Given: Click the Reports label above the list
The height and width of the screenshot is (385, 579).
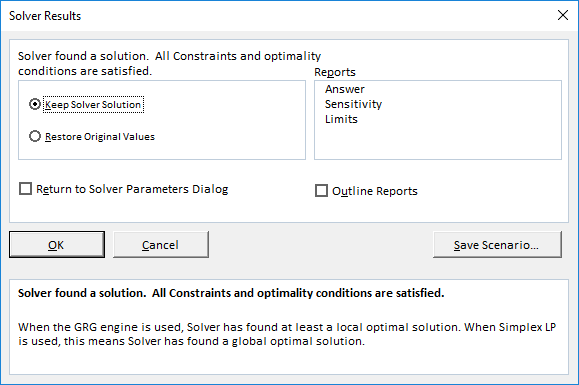Looking at the screenshot, I should pyautogui.click(x=335, y=72).
